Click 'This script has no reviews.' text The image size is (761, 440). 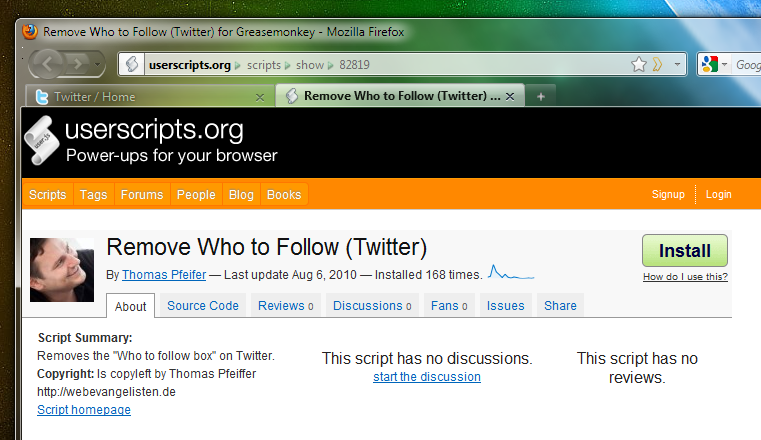(x=637, y=368)
